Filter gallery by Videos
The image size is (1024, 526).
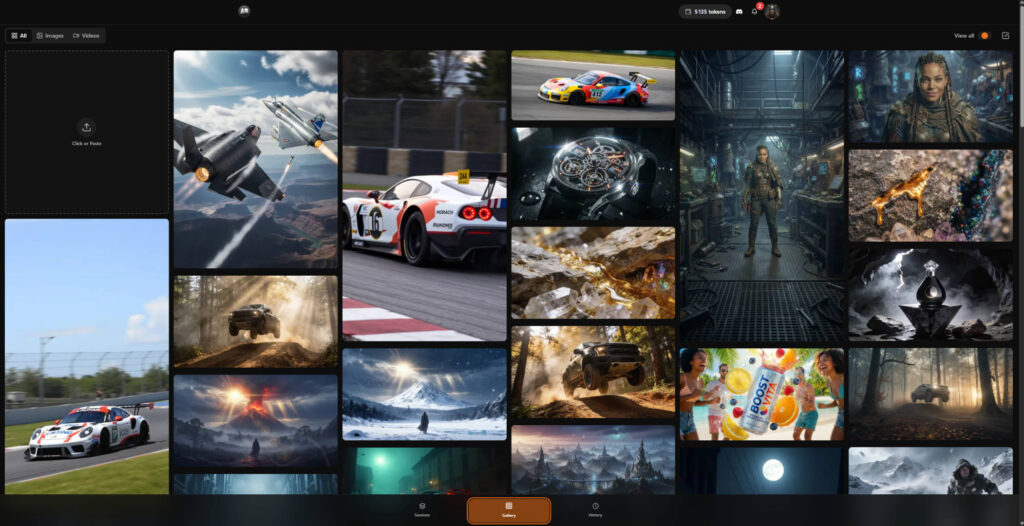[85, 35]
